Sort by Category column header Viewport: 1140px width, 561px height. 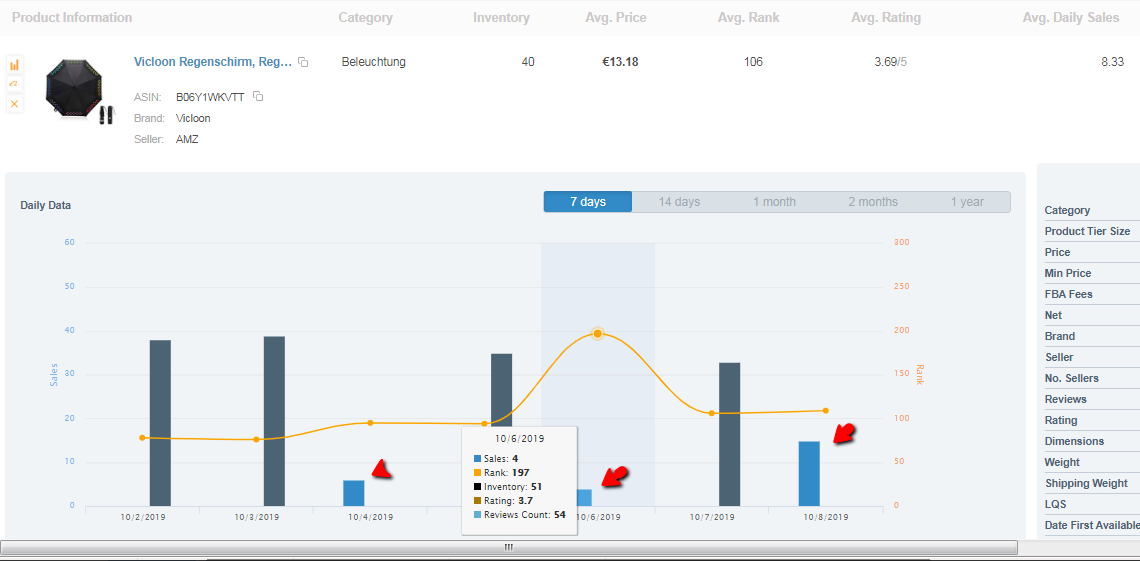[366, 17]
